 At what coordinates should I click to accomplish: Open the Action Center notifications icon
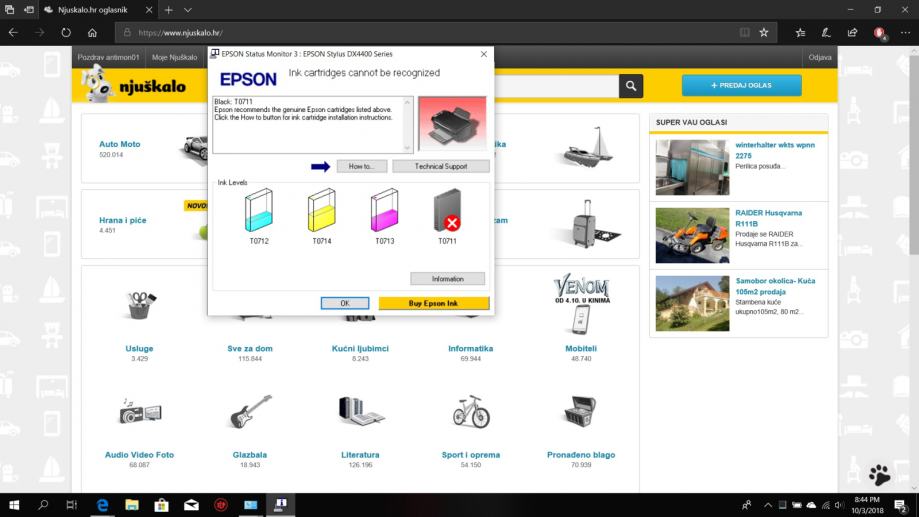901,505
